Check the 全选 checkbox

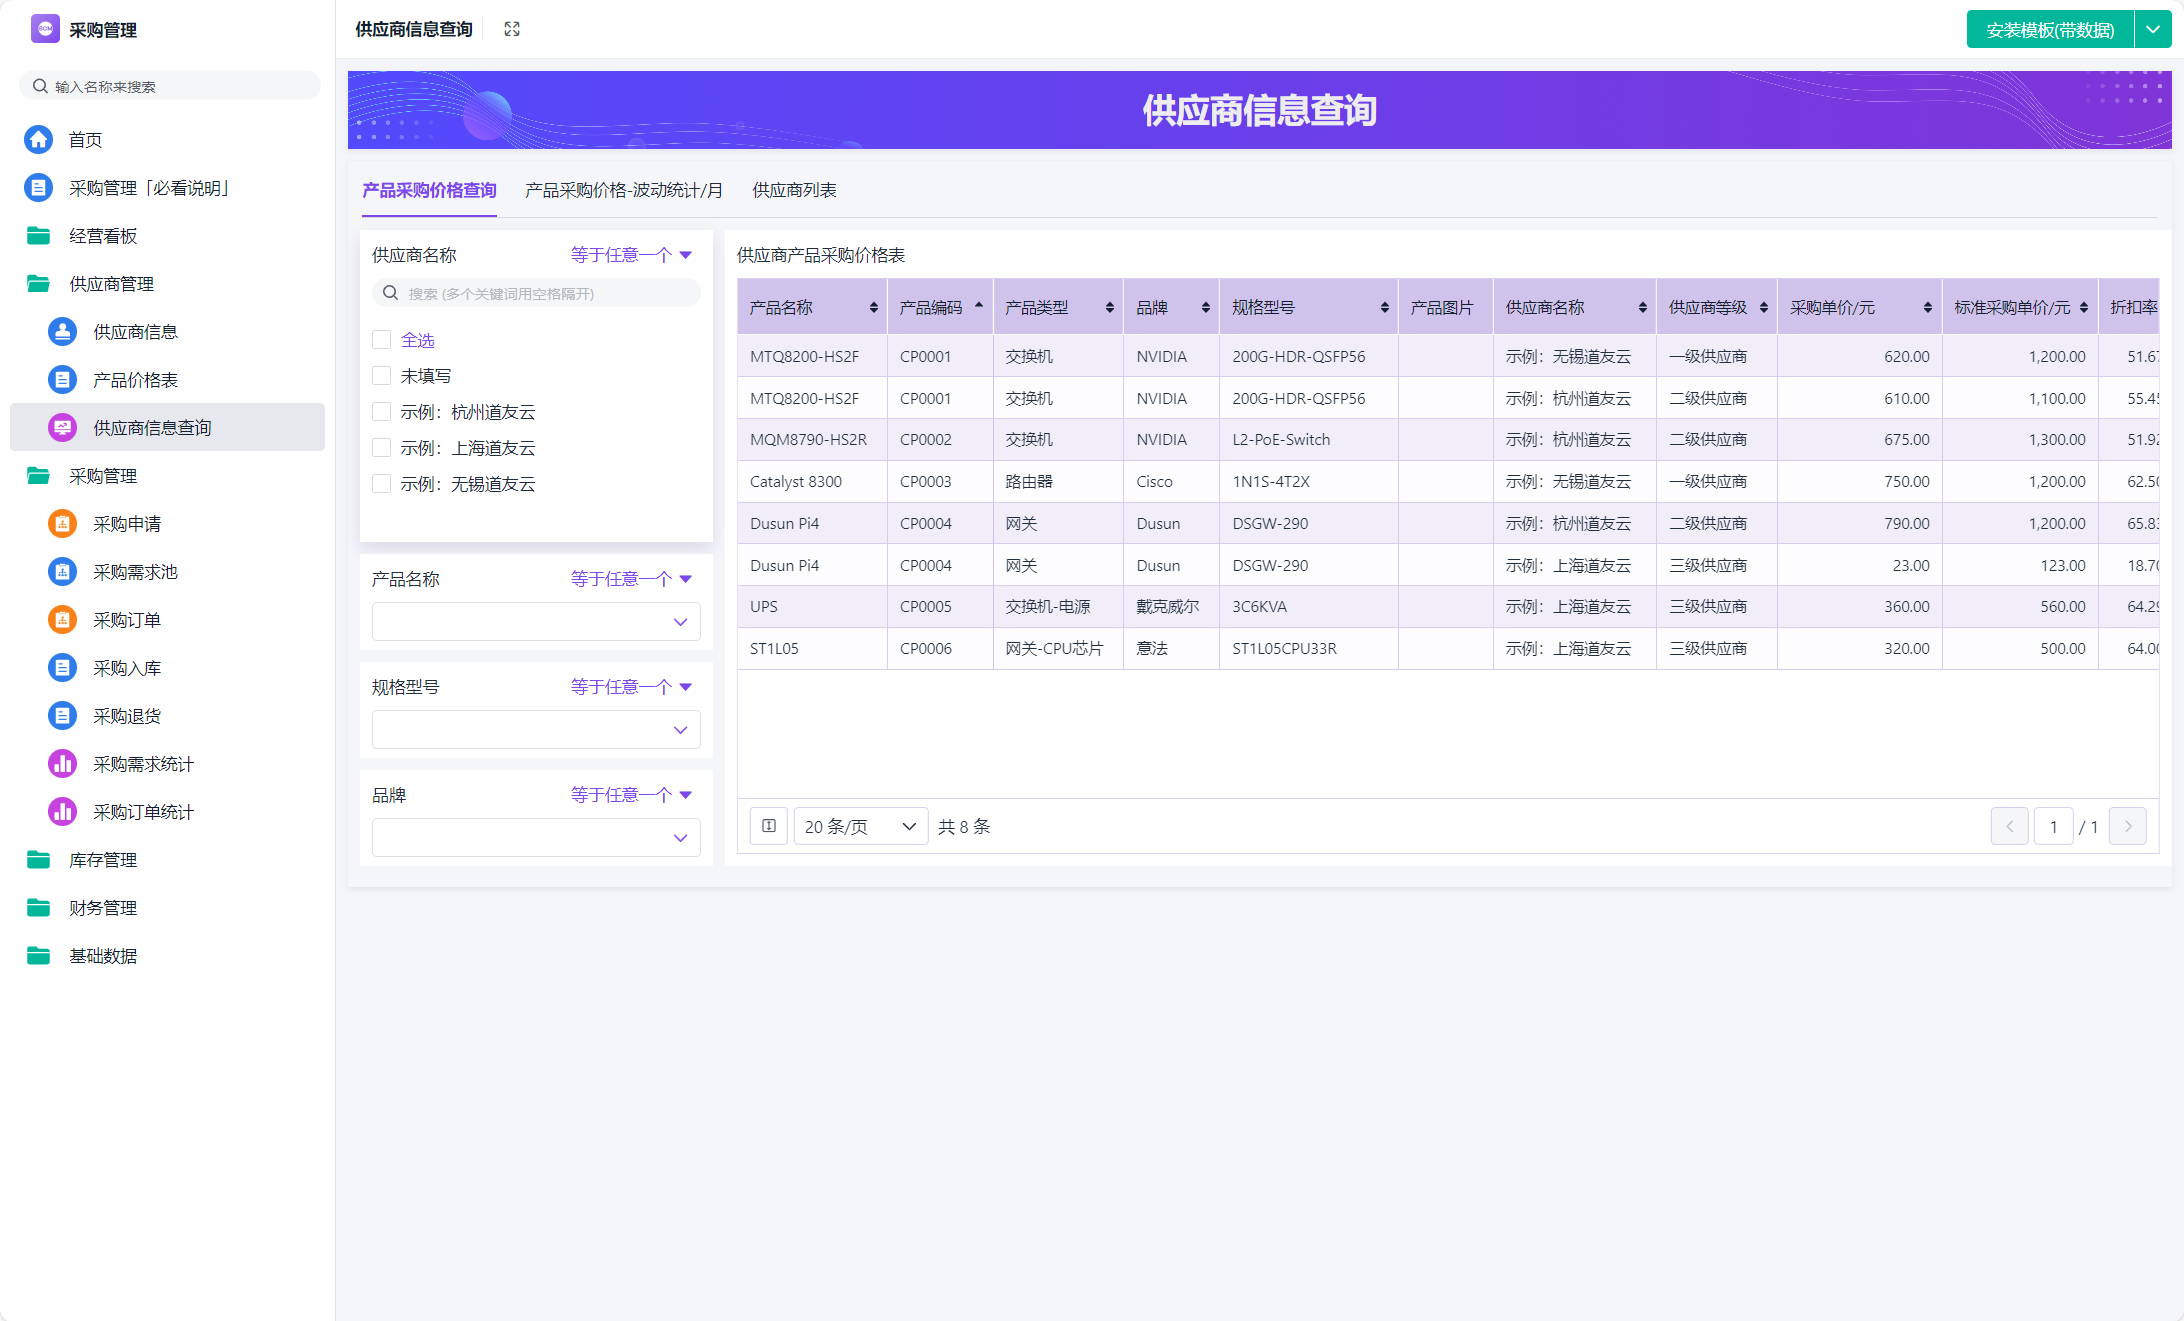pos(381,340)
